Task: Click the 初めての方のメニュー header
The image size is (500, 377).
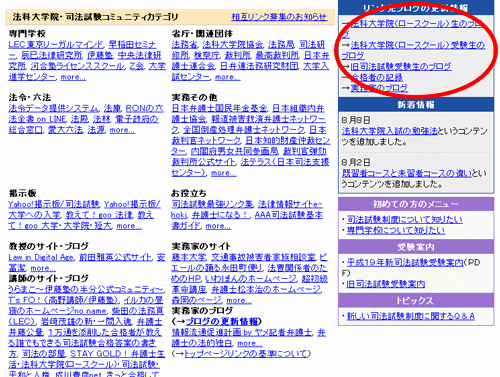Action: point(416,204)
